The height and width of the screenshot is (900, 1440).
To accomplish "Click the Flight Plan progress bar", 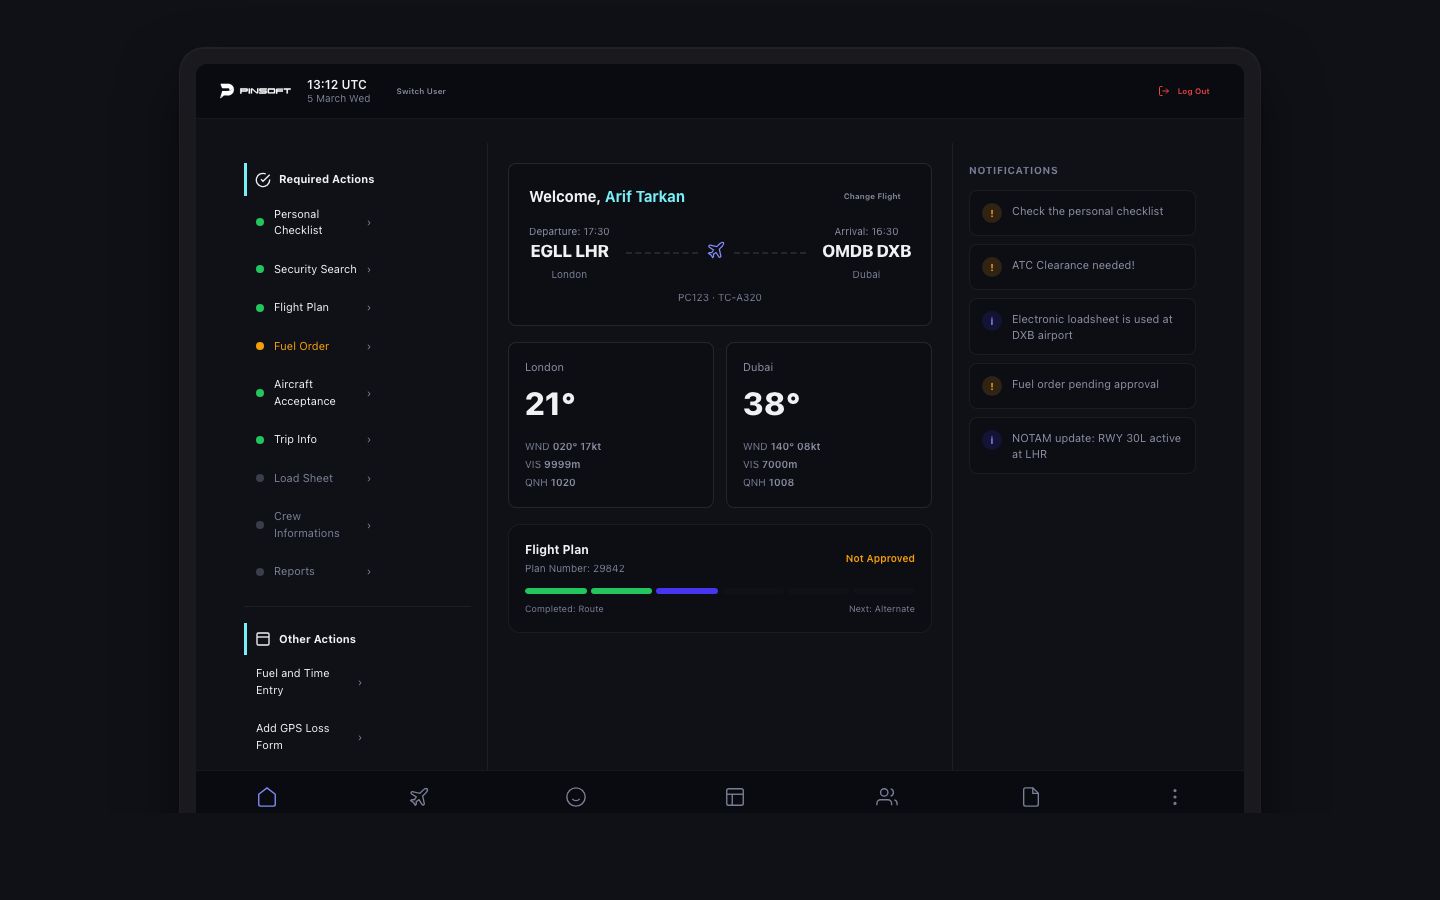I will tap(719, 591).
